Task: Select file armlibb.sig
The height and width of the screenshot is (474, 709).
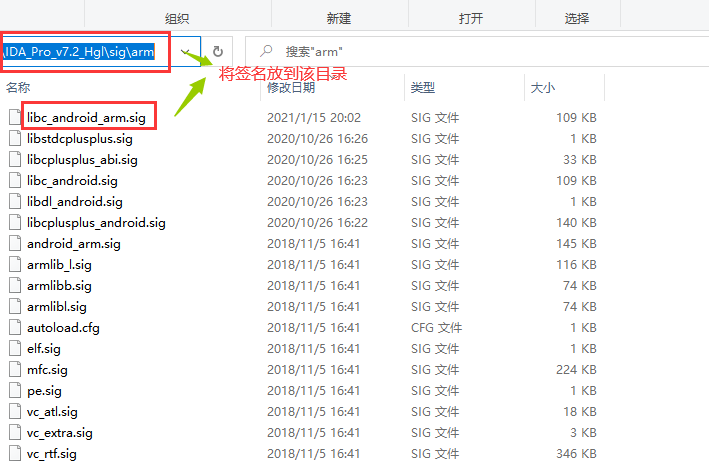Action: pyautogui.click(x=59, y=286)
